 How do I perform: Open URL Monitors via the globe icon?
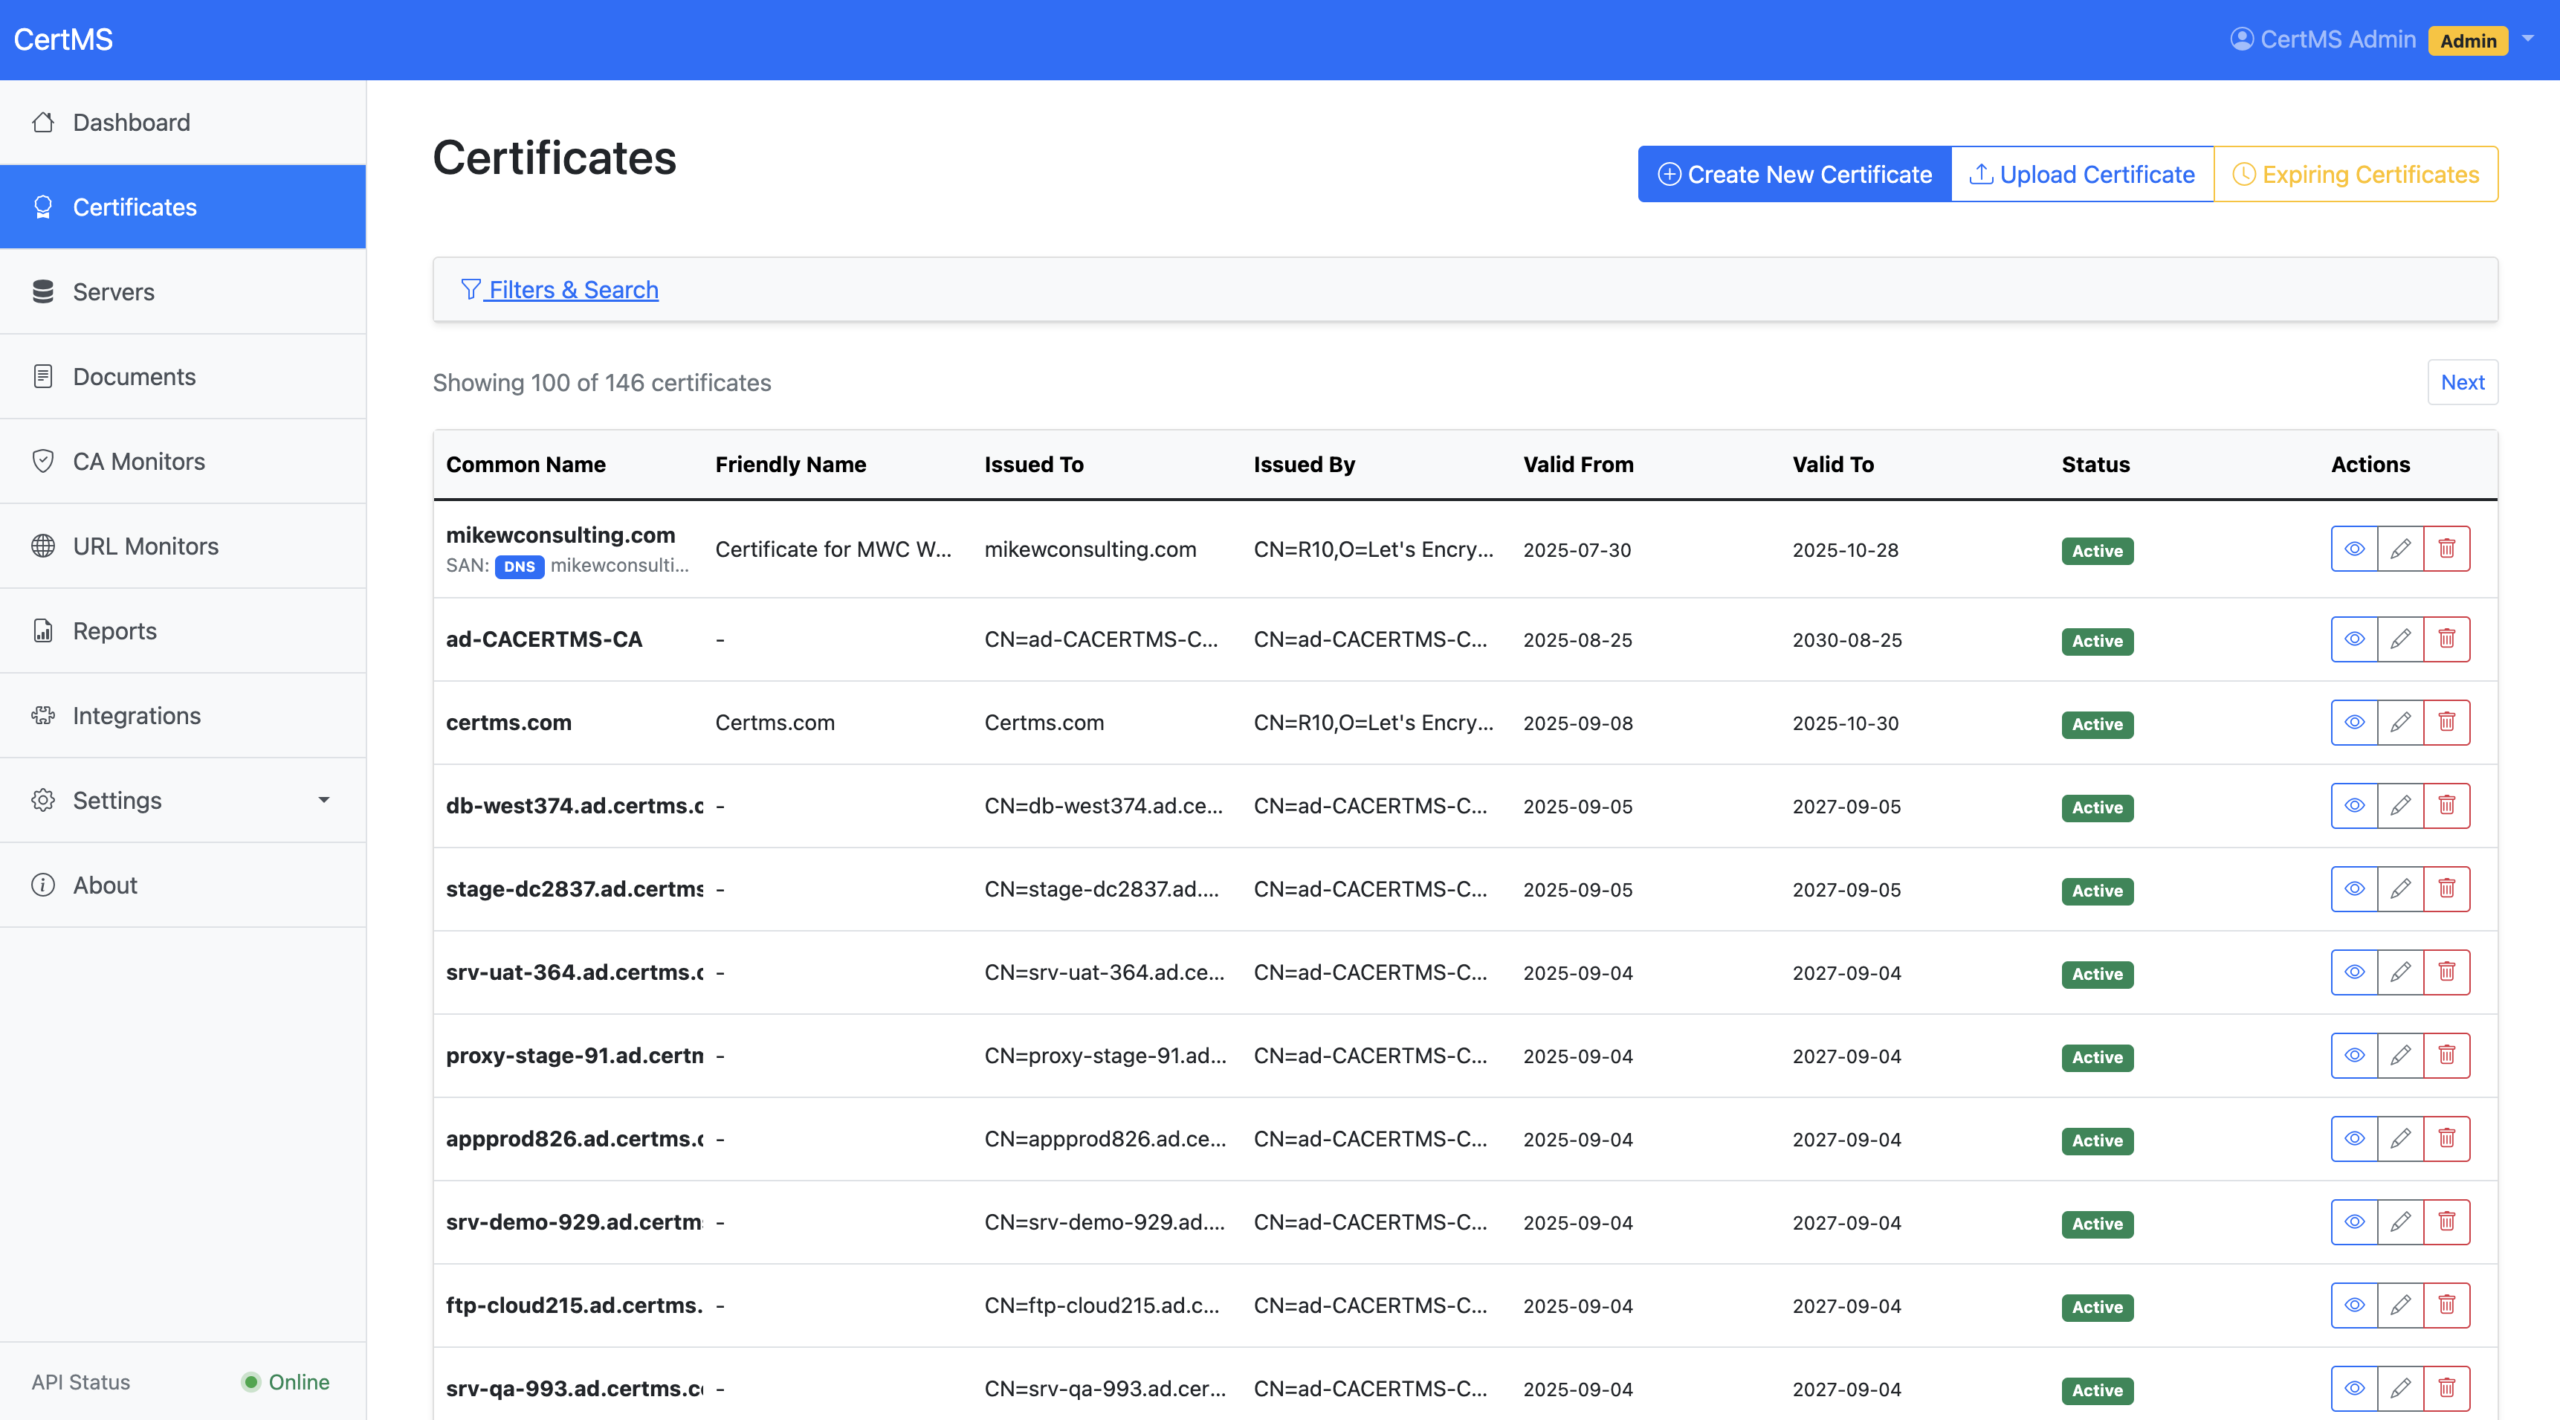click(44, 546)
